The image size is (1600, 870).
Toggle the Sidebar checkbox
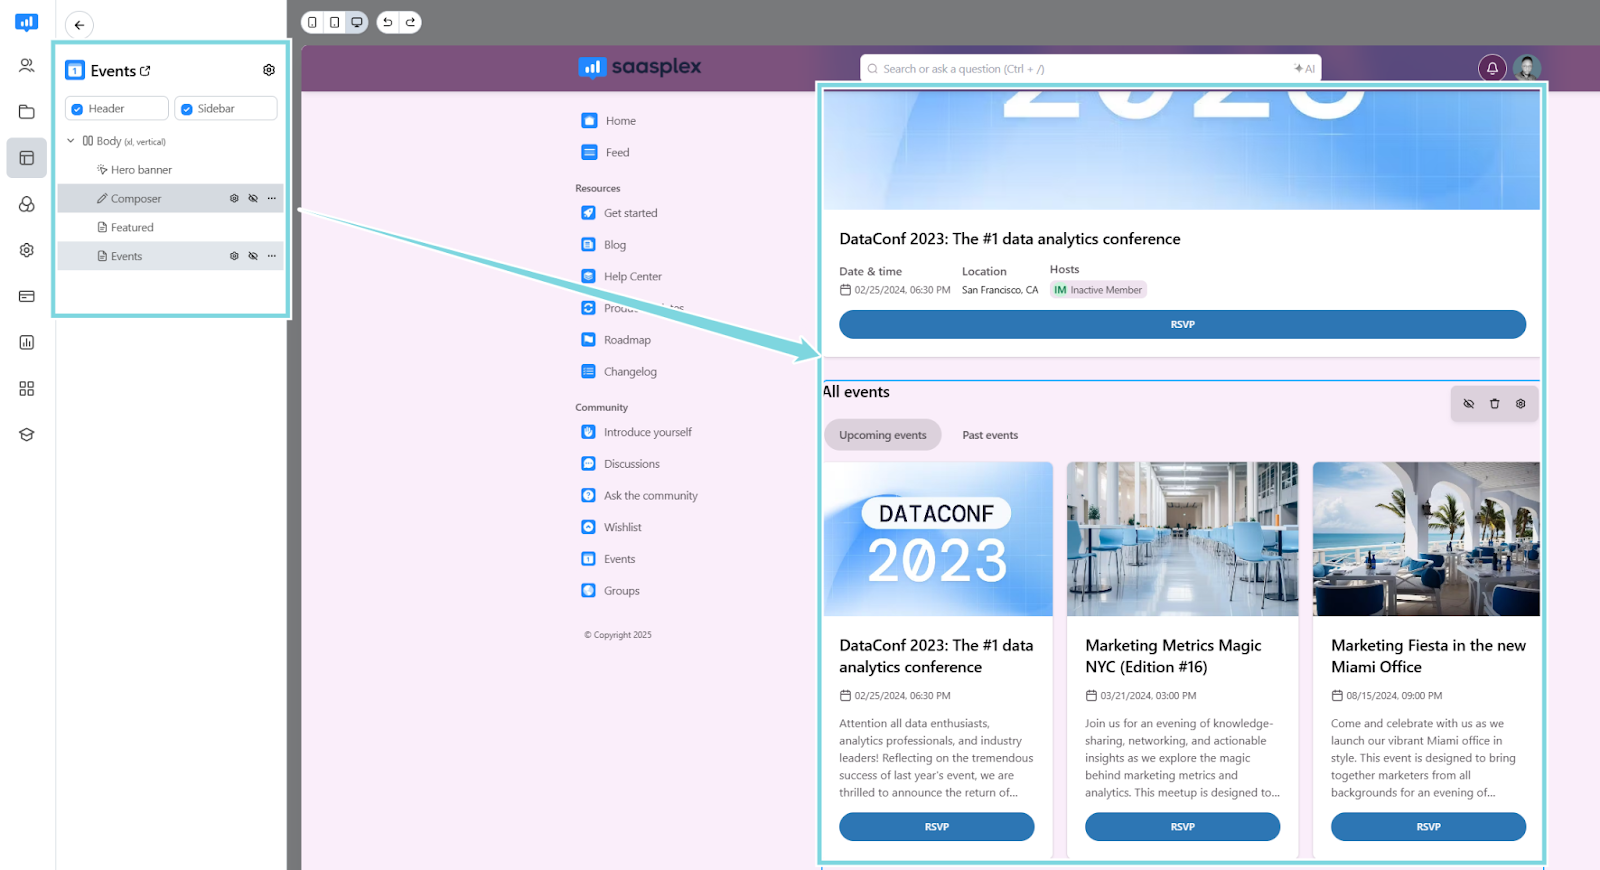click(187, 109)
